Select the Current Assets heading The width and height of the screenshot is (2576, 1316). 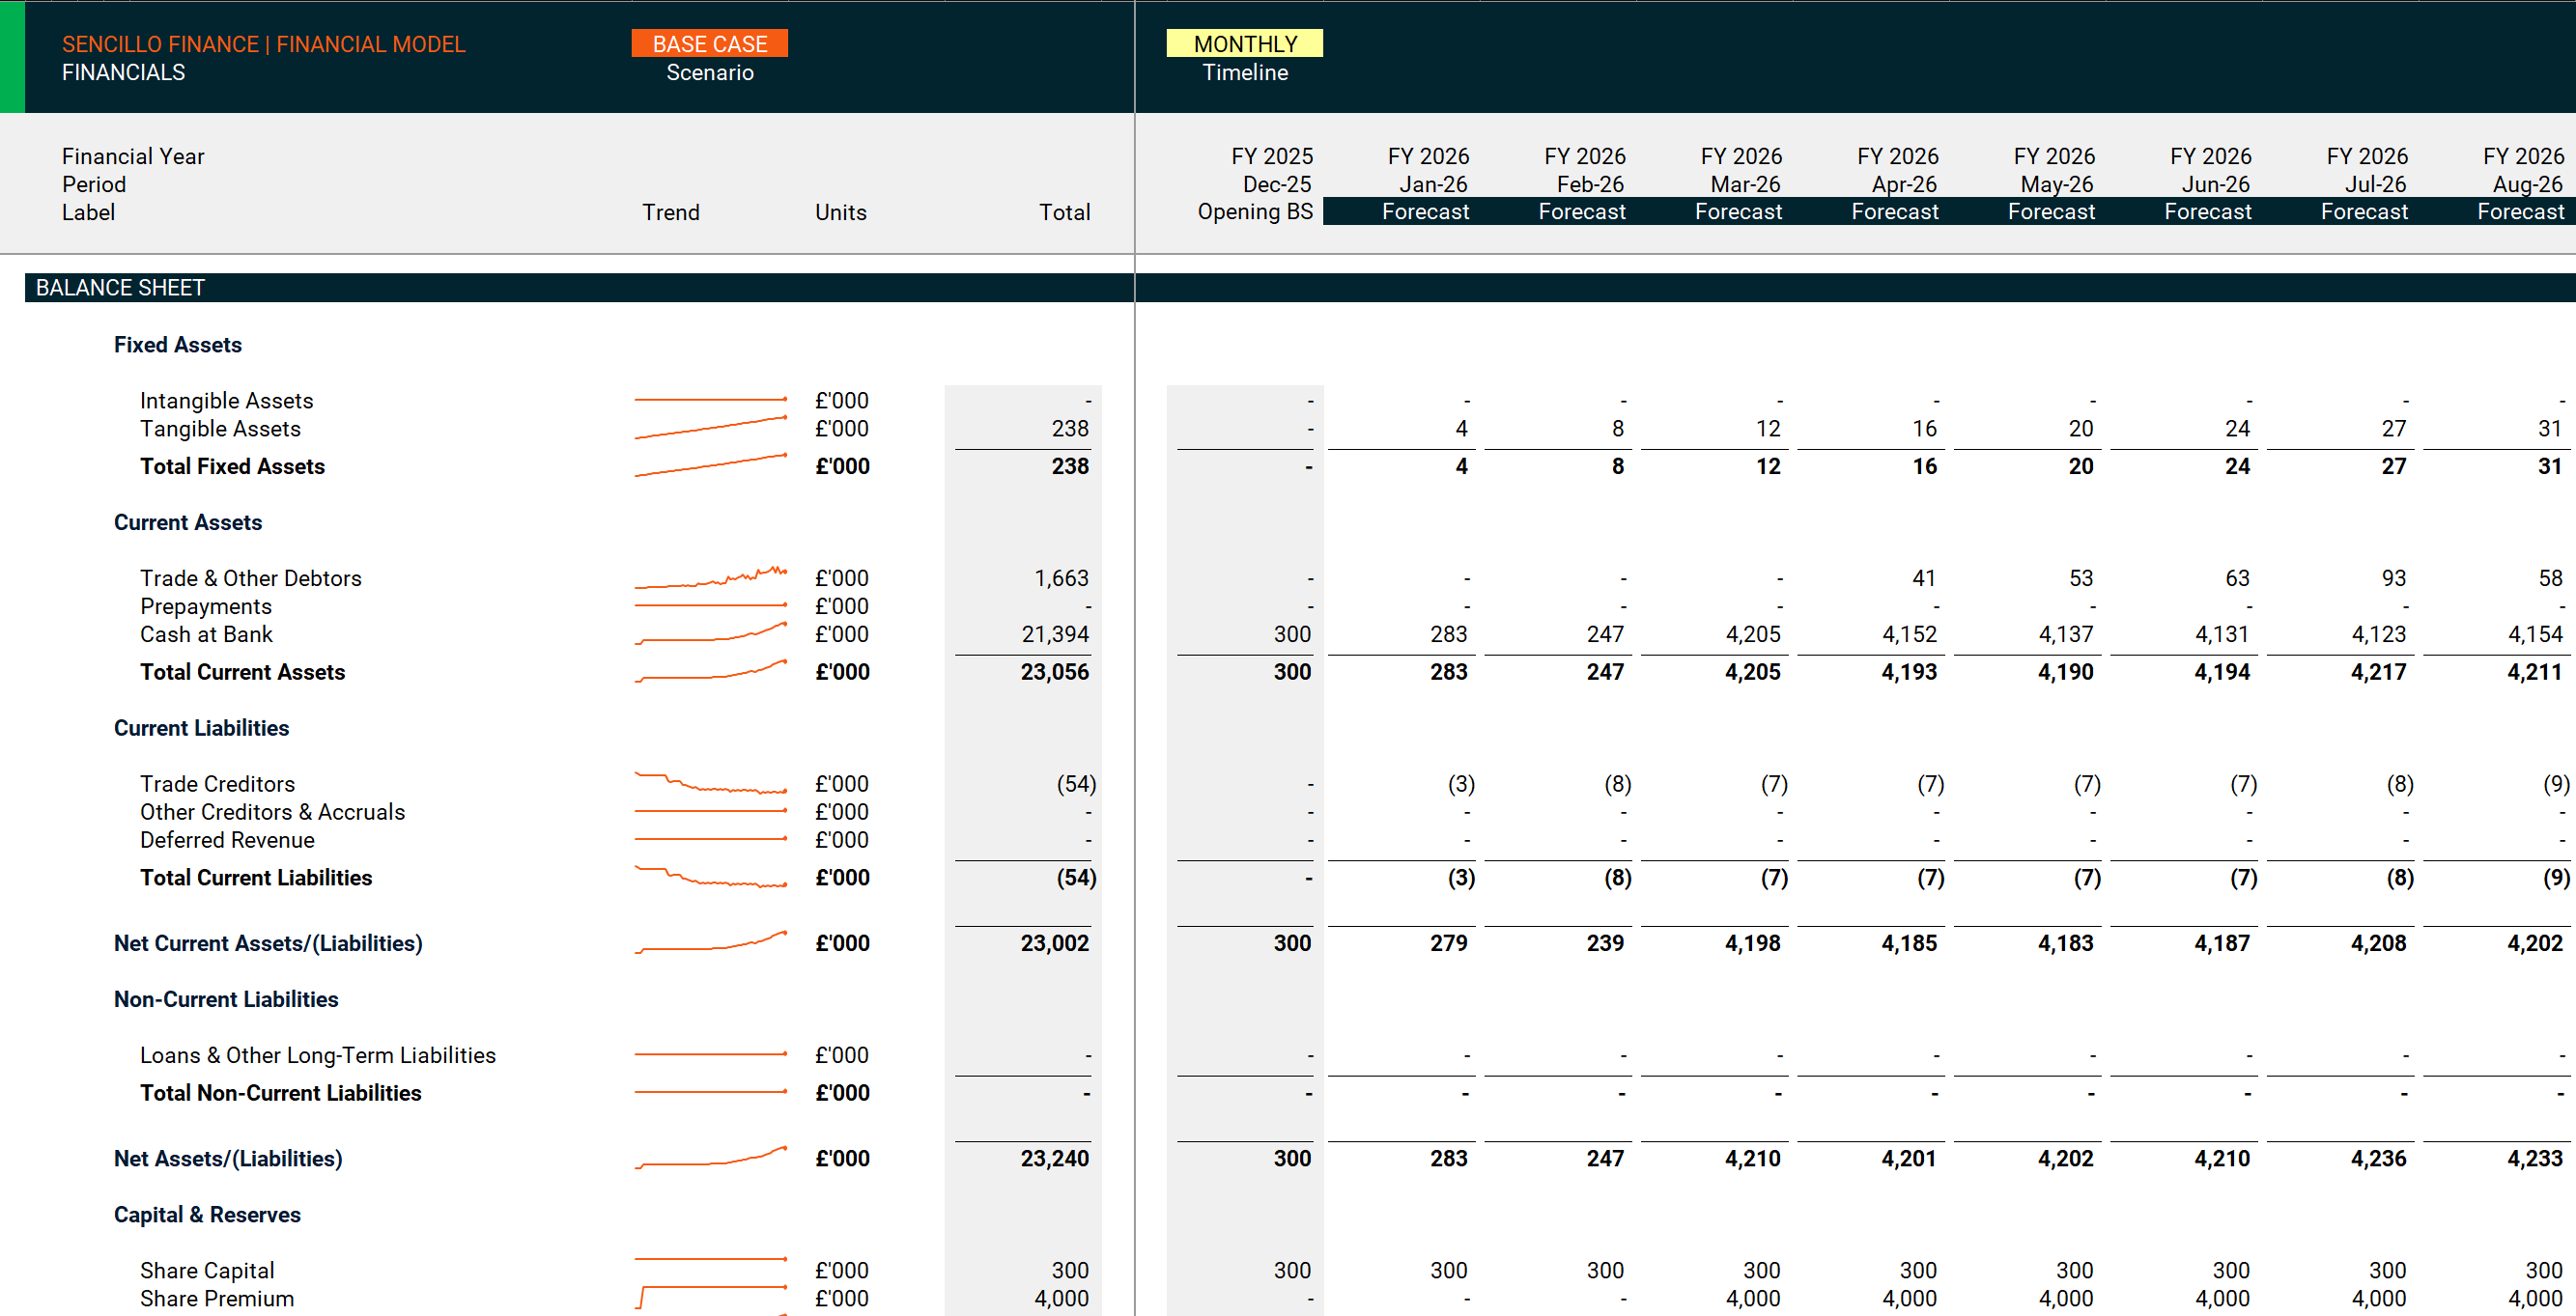tap(188, 523)
